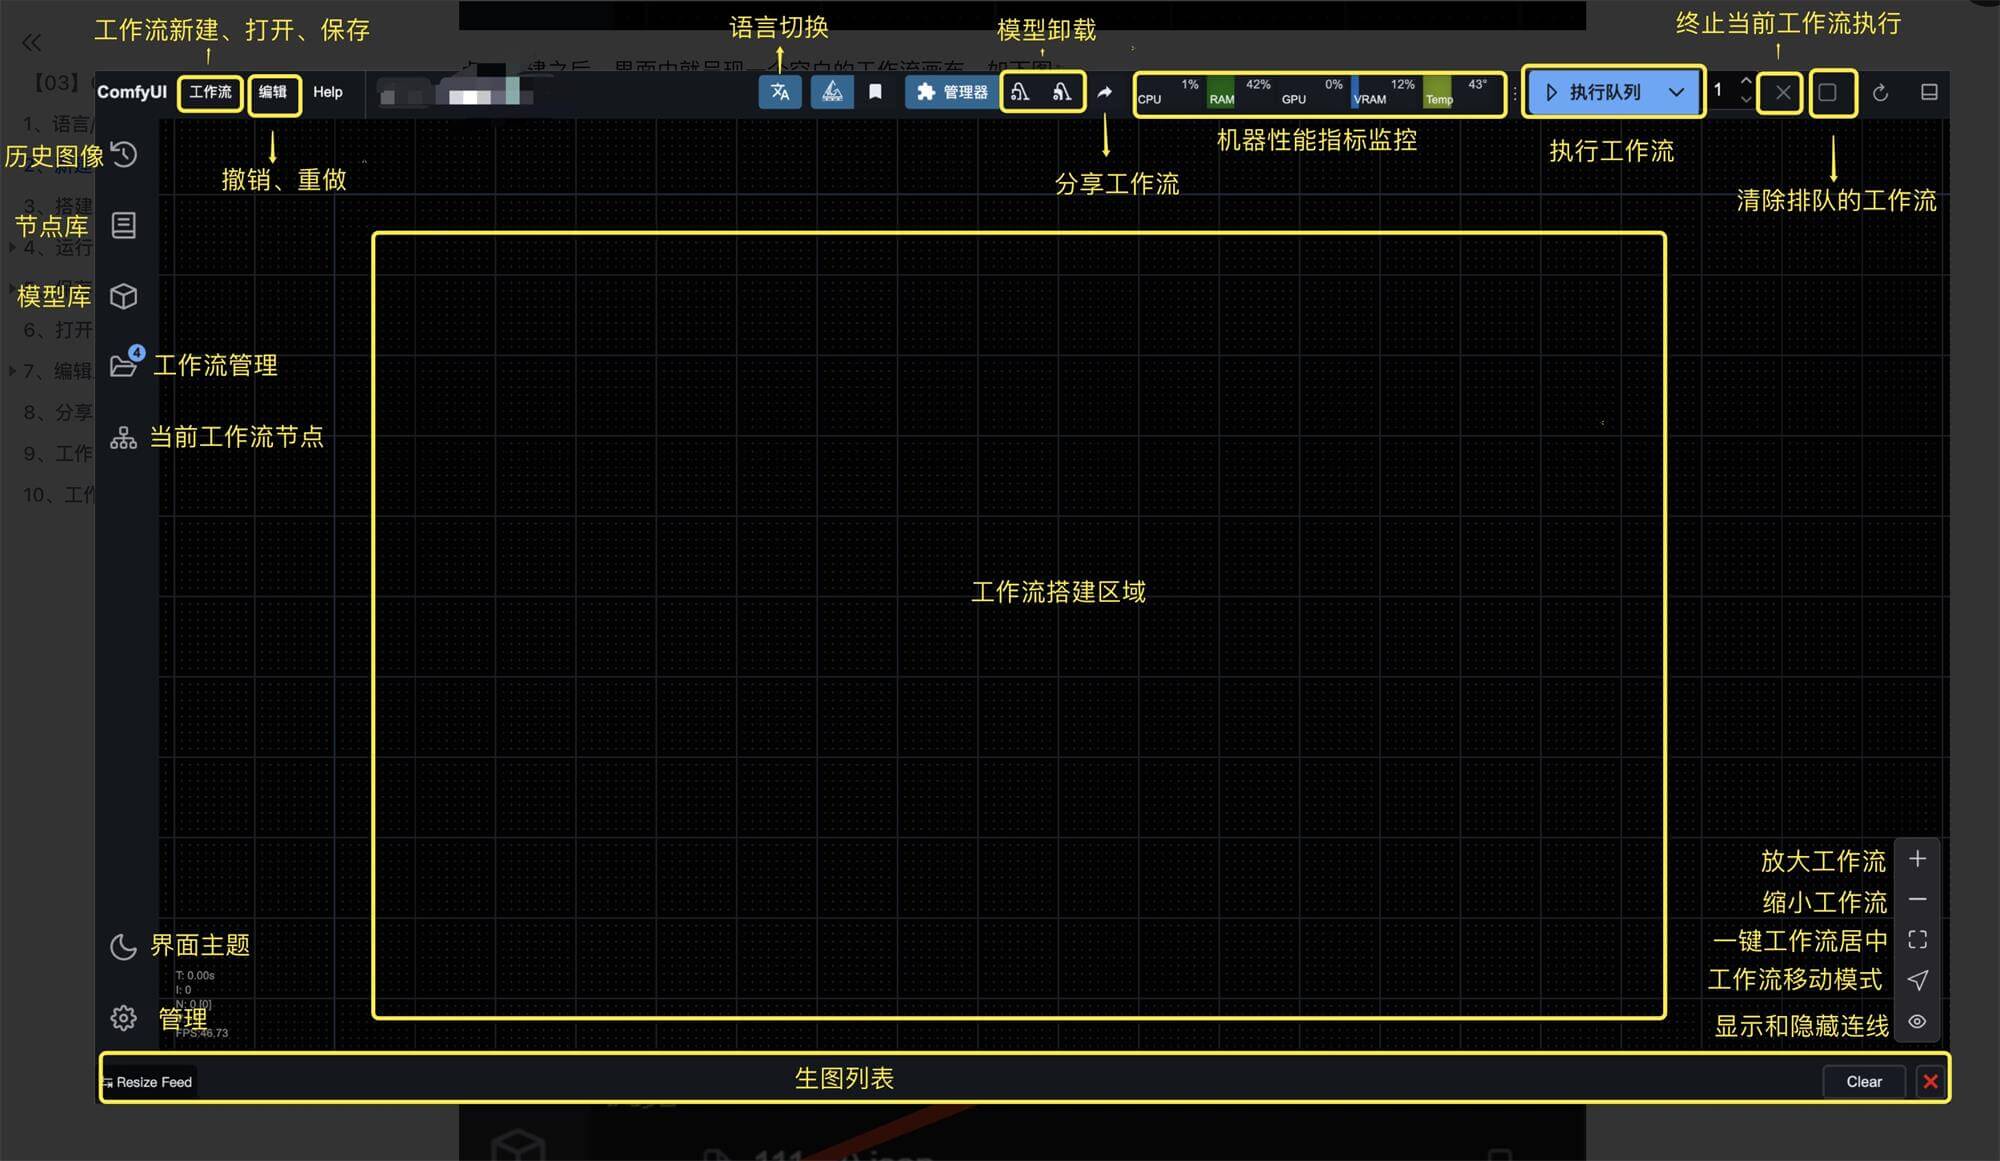Toggle workflow pan mode arrow icon
The image size is (2000, 1161).
click(1917, 980)
